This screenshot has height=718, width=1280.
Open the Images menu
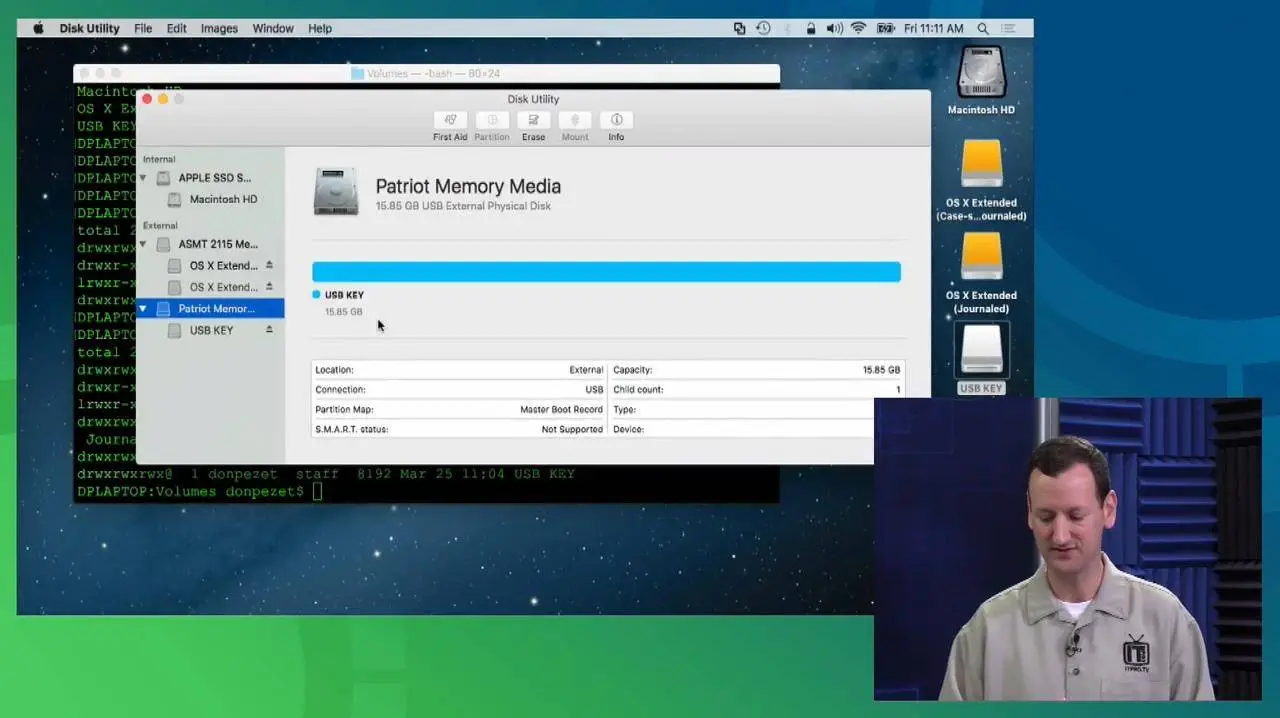pyautogui.click(x=219, y=28)
